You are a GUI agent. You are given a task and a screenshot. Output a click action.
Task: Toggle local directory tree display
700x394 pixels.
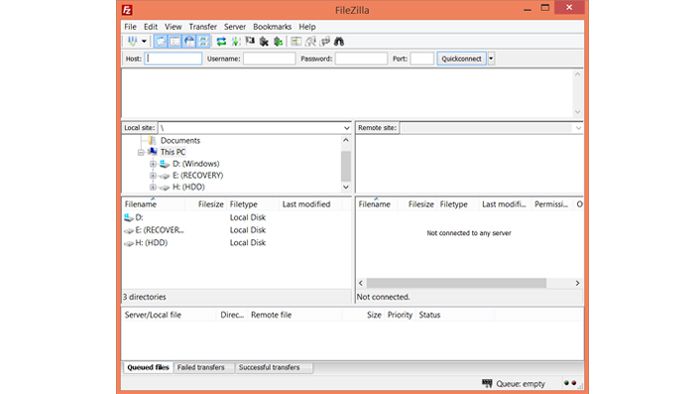(175, 41)
